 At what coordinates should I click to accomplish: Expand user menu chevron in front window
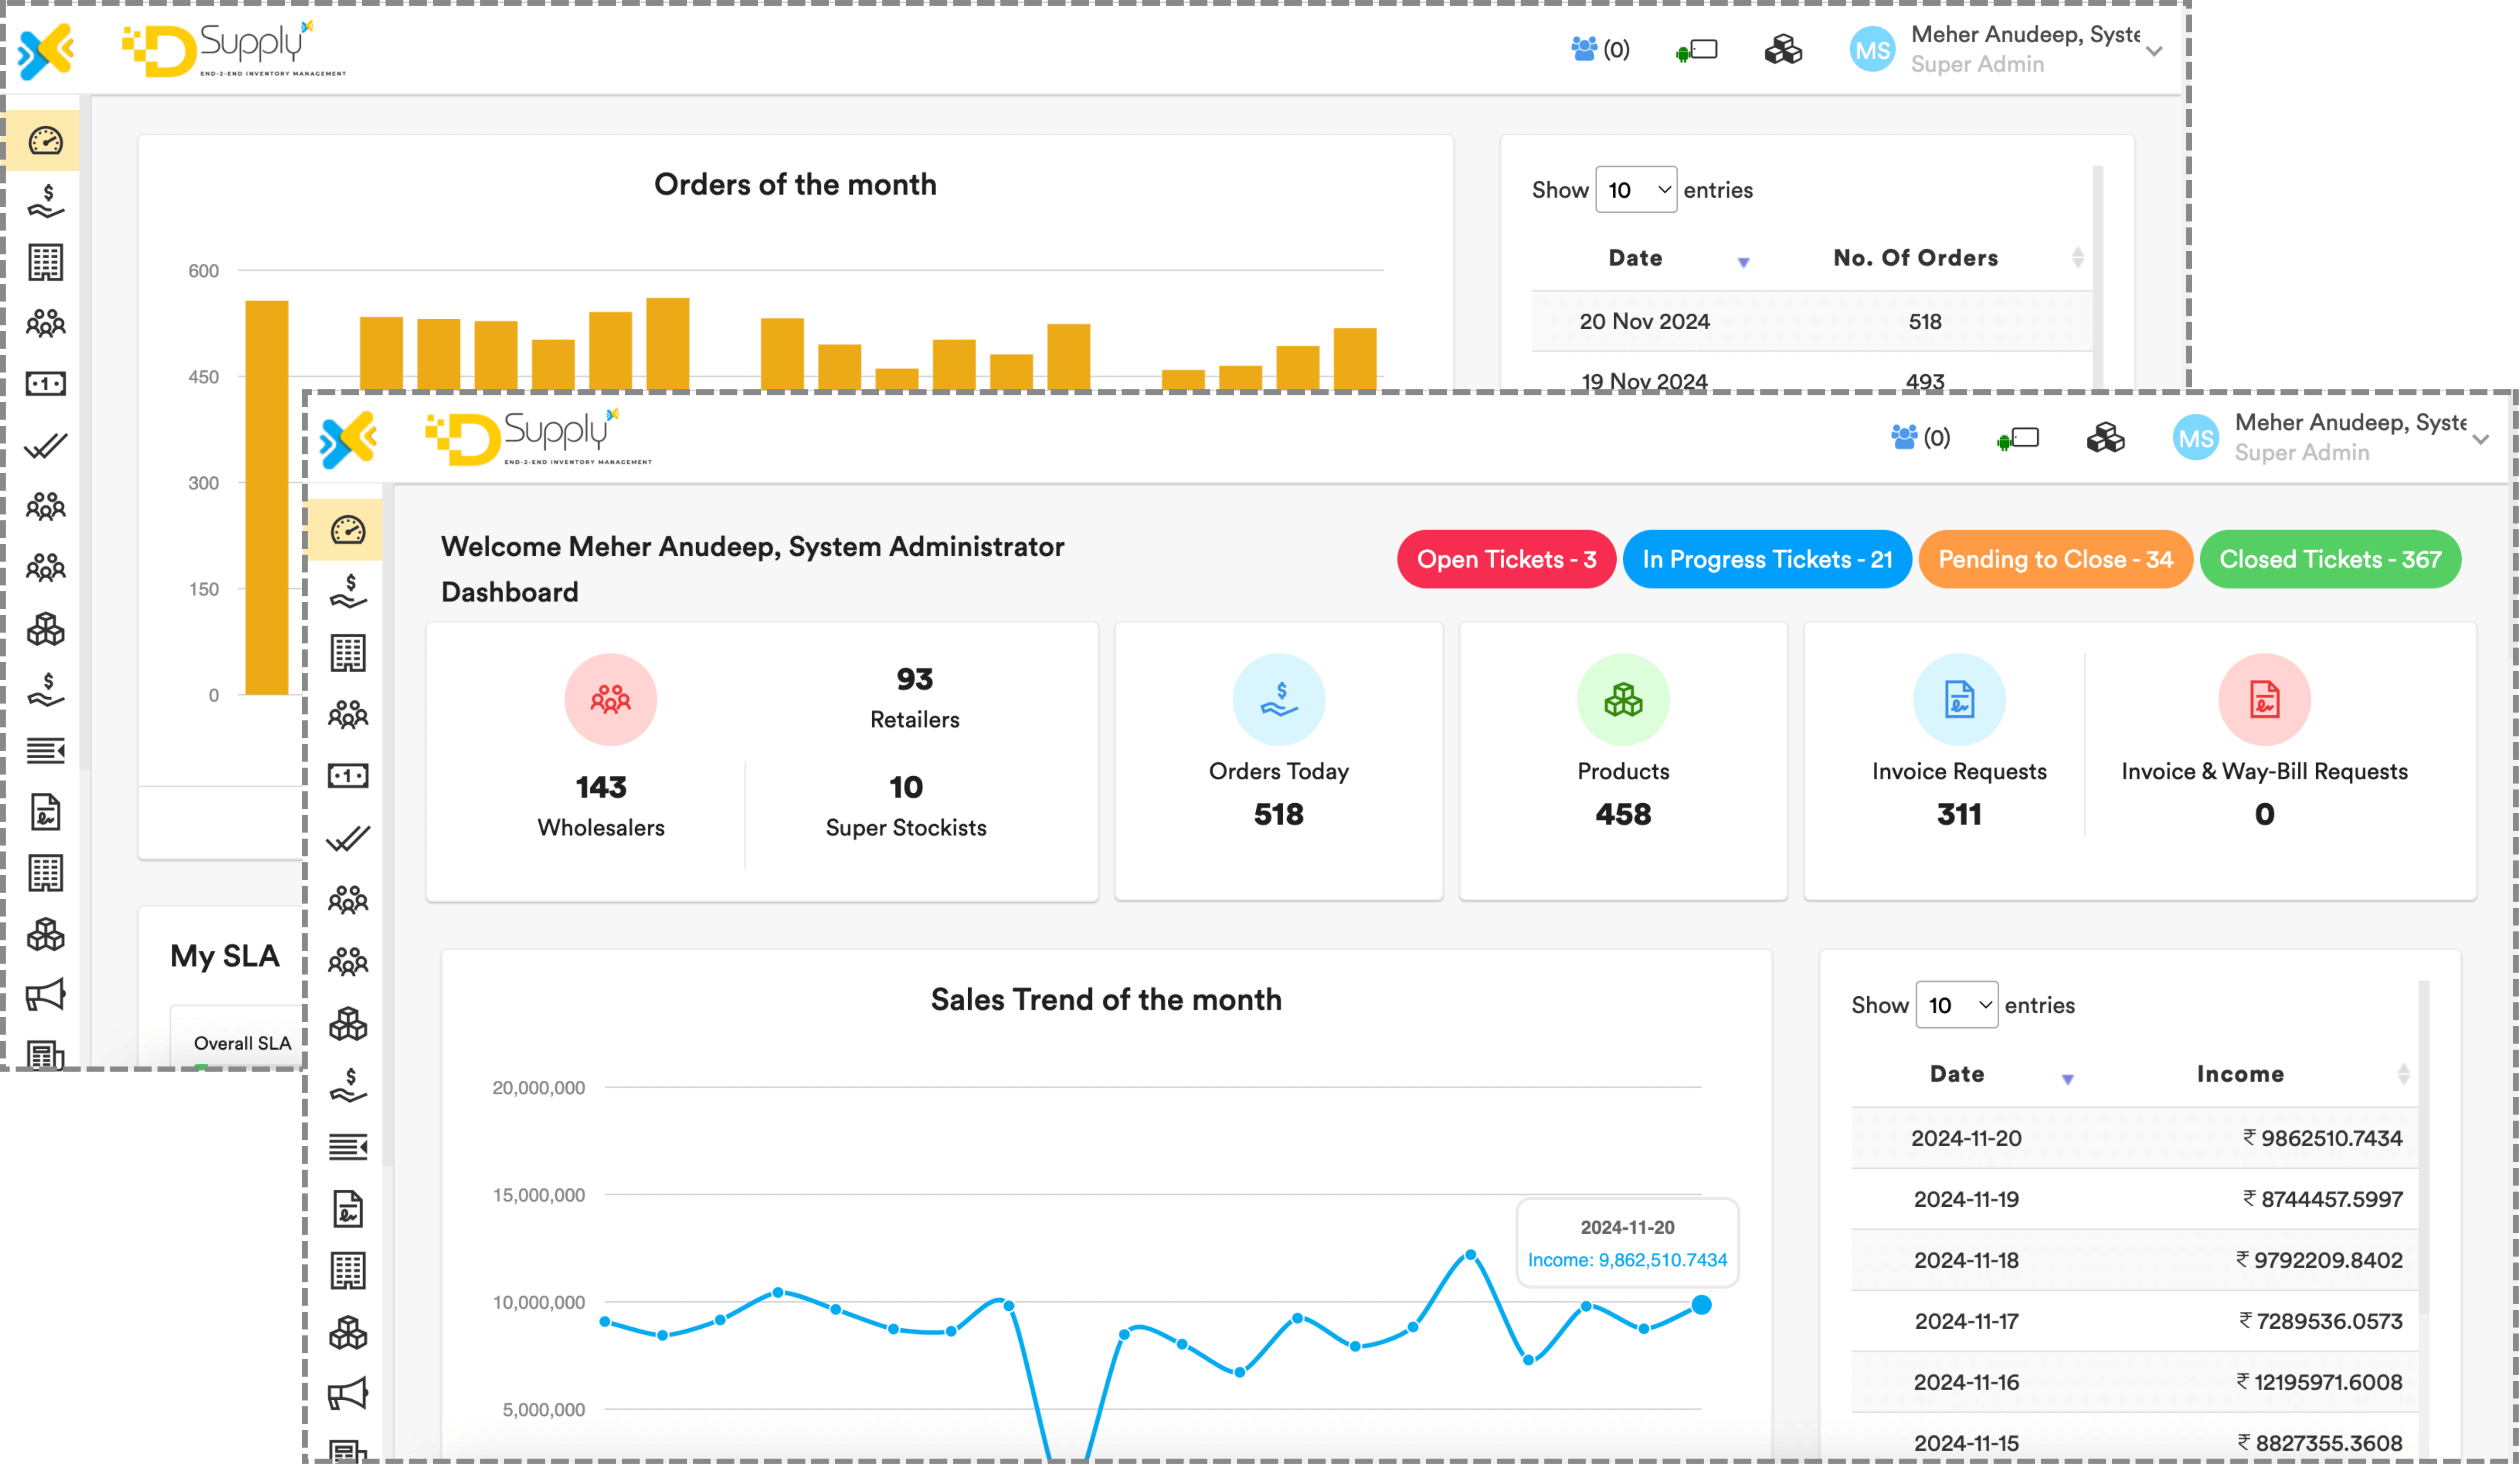coord(2481,439)
